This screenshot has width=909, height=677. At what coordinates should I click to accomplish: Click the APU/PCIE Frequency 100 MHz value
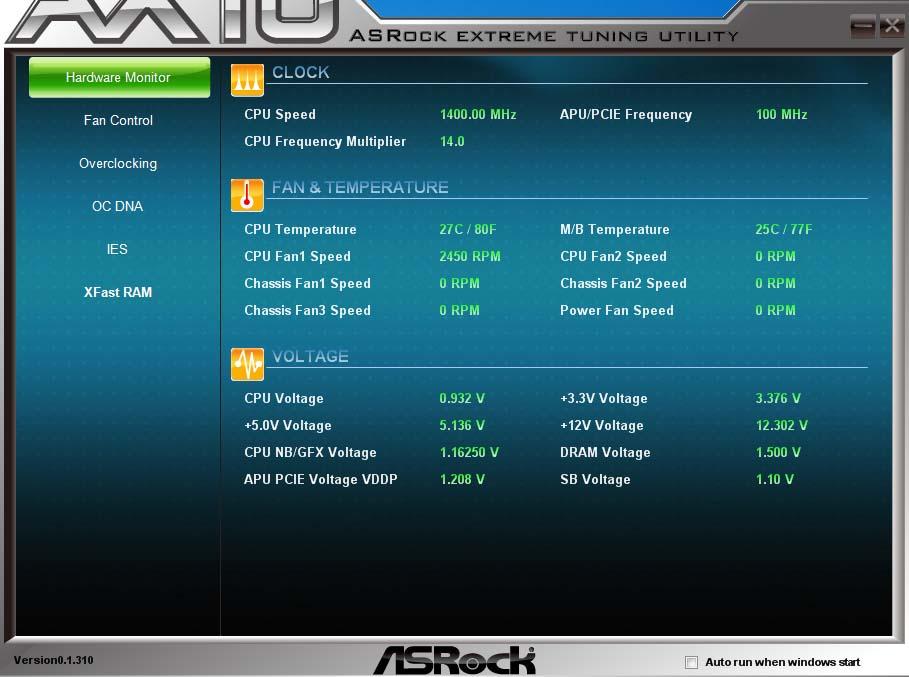[781, 114]
